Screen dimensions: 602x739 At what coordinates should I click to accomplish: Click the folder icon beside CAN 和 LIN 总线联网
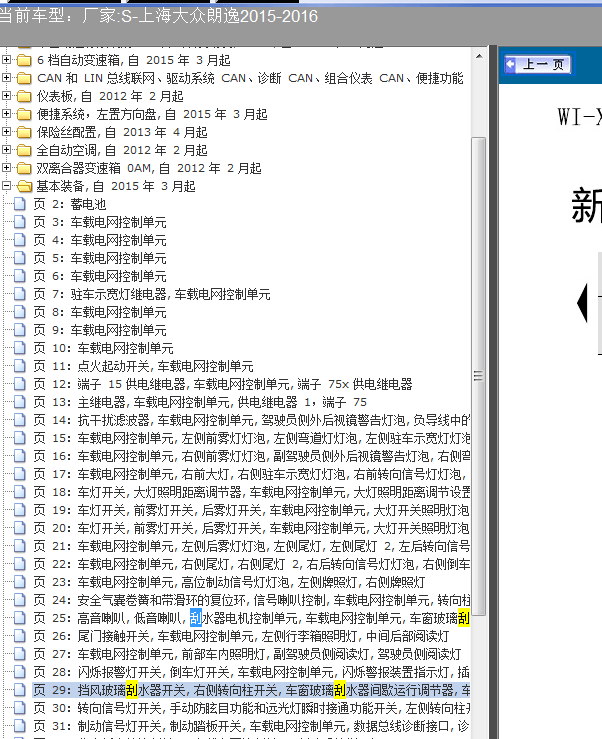click(x=24, y=78)
